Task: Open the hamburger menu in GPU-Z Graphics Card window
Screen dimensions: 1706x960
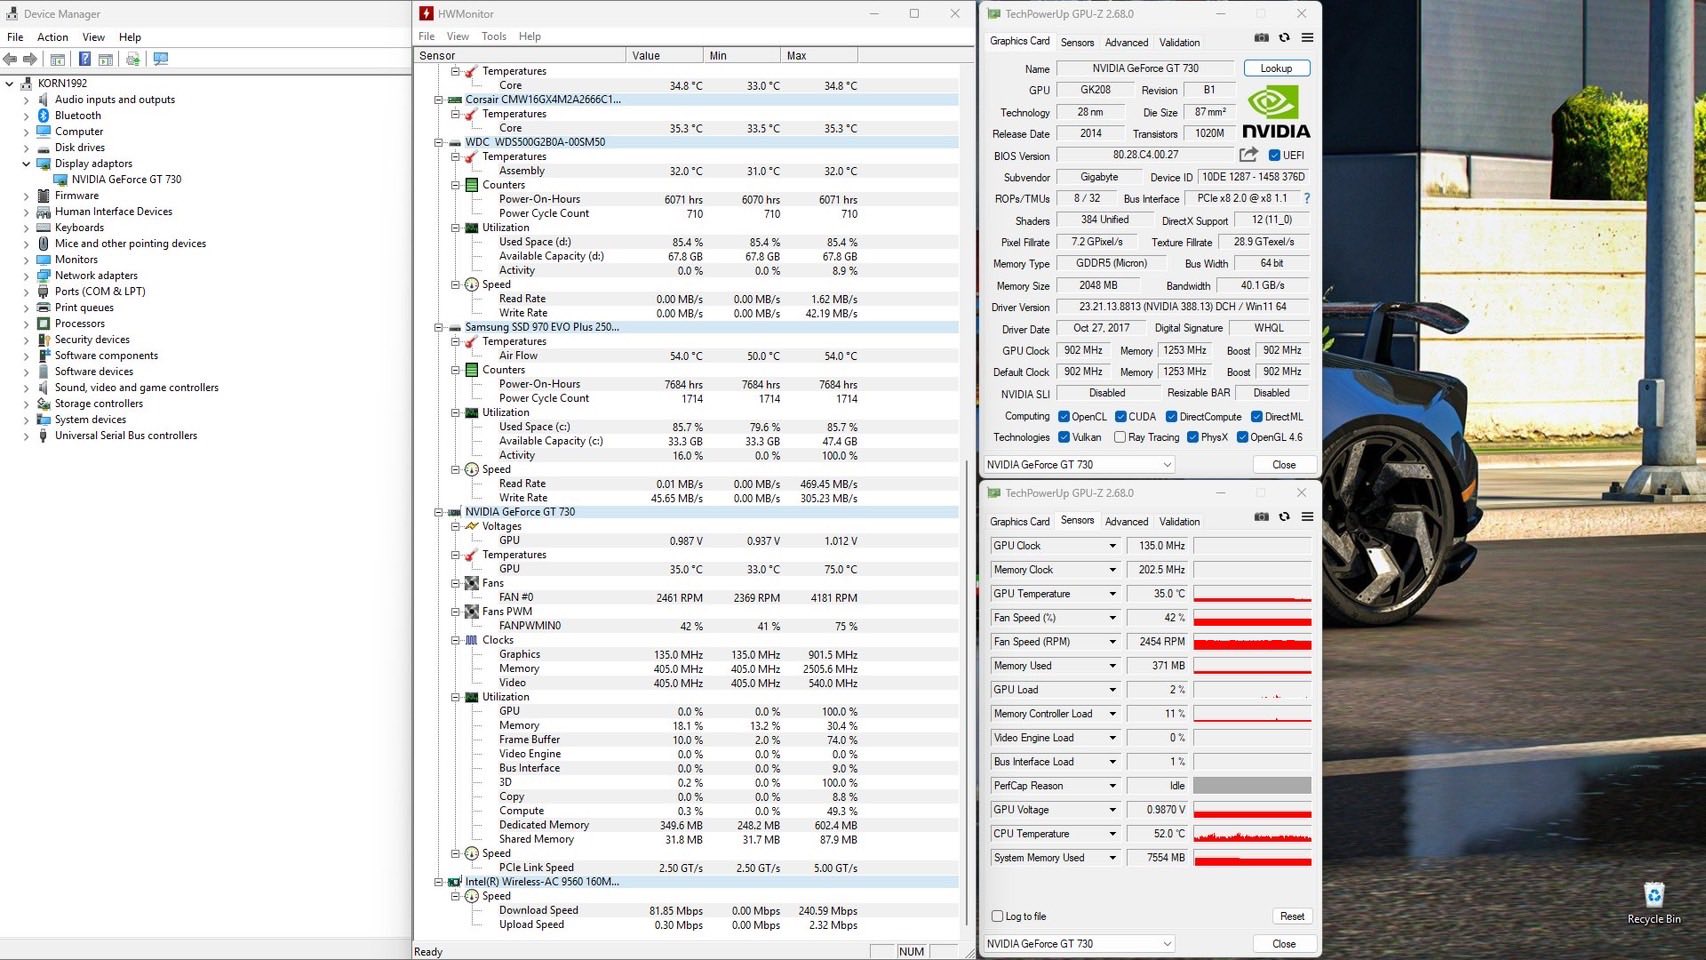Action: (1307, 38)
